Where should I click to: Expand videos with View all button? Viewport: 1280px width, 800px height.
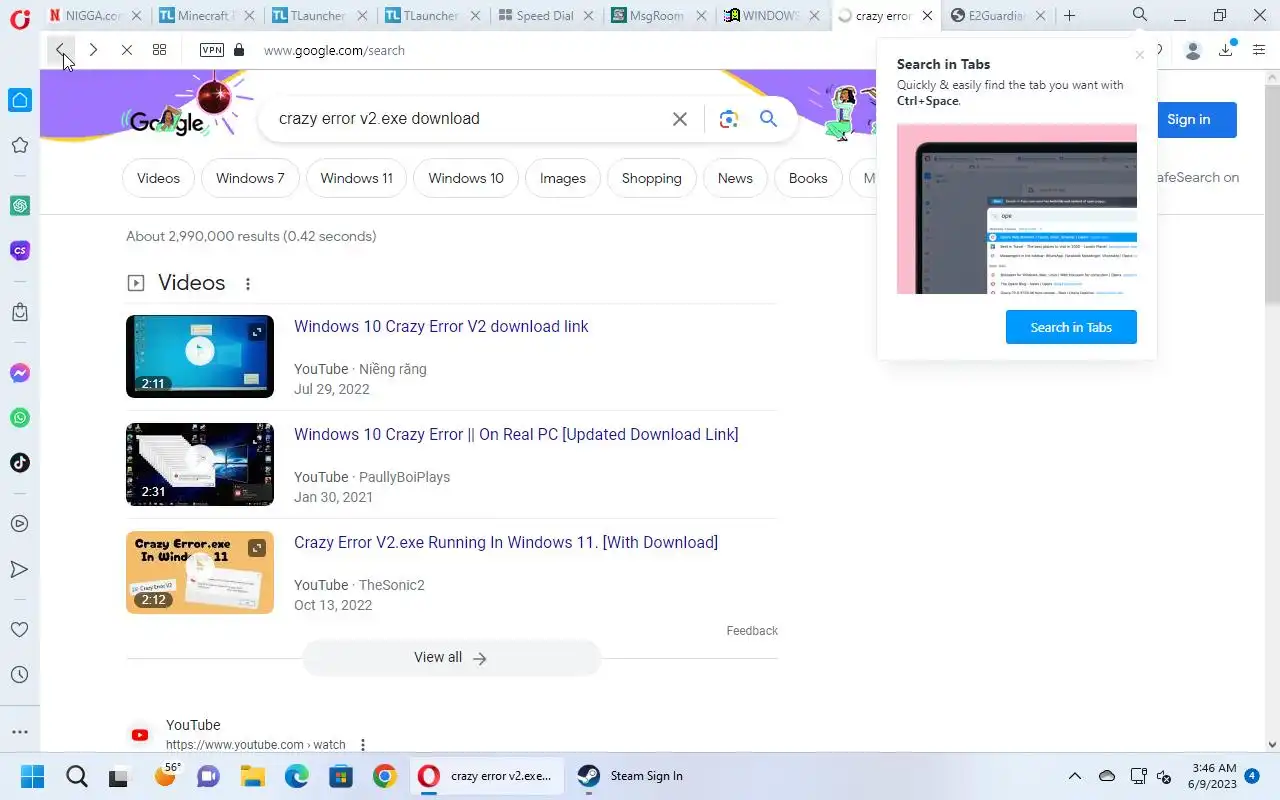[x=451, y=658]
